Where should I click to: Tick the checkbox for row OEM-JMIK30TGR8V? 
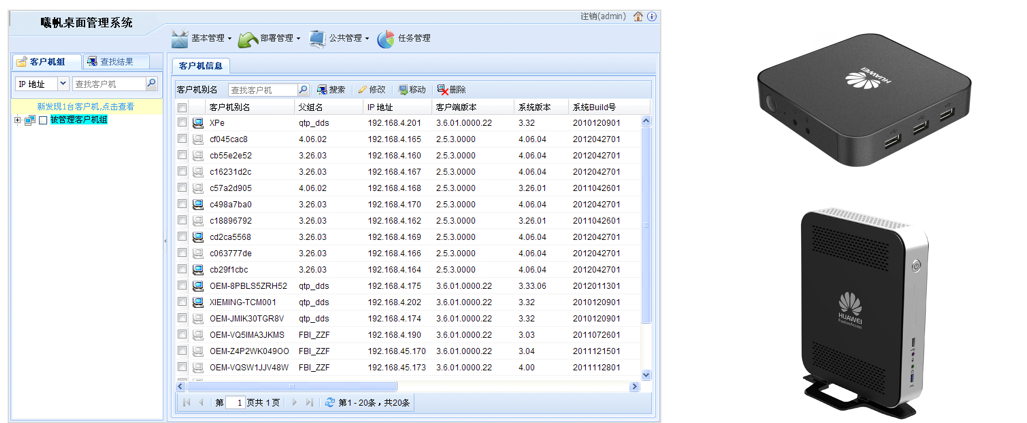(x=182, y=319)
